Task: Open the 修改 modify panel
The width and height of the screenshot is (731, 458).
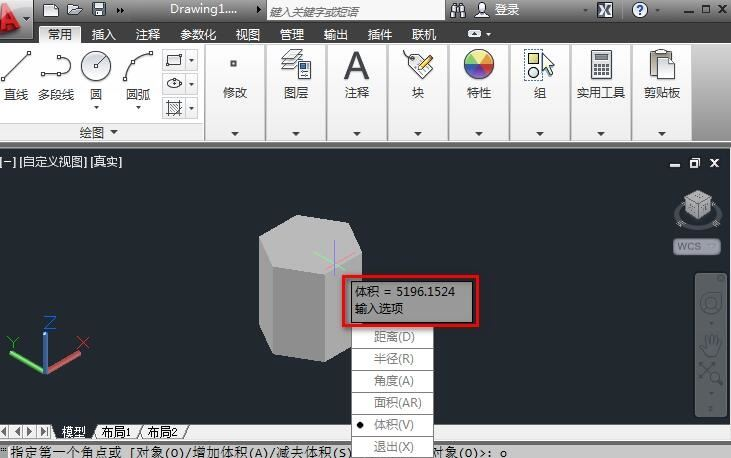Action: point(234,92)
